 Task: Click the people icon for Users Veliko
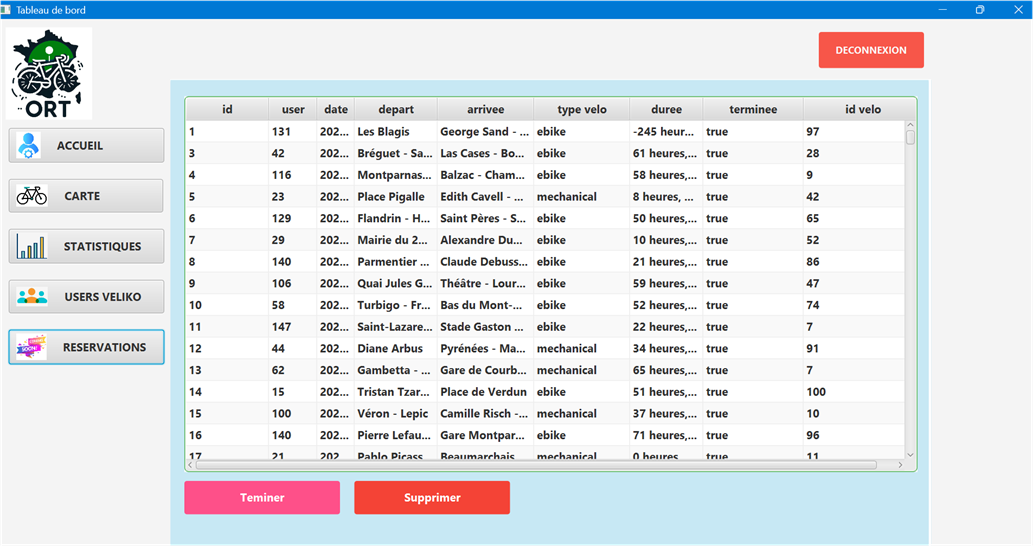point(32,297)
